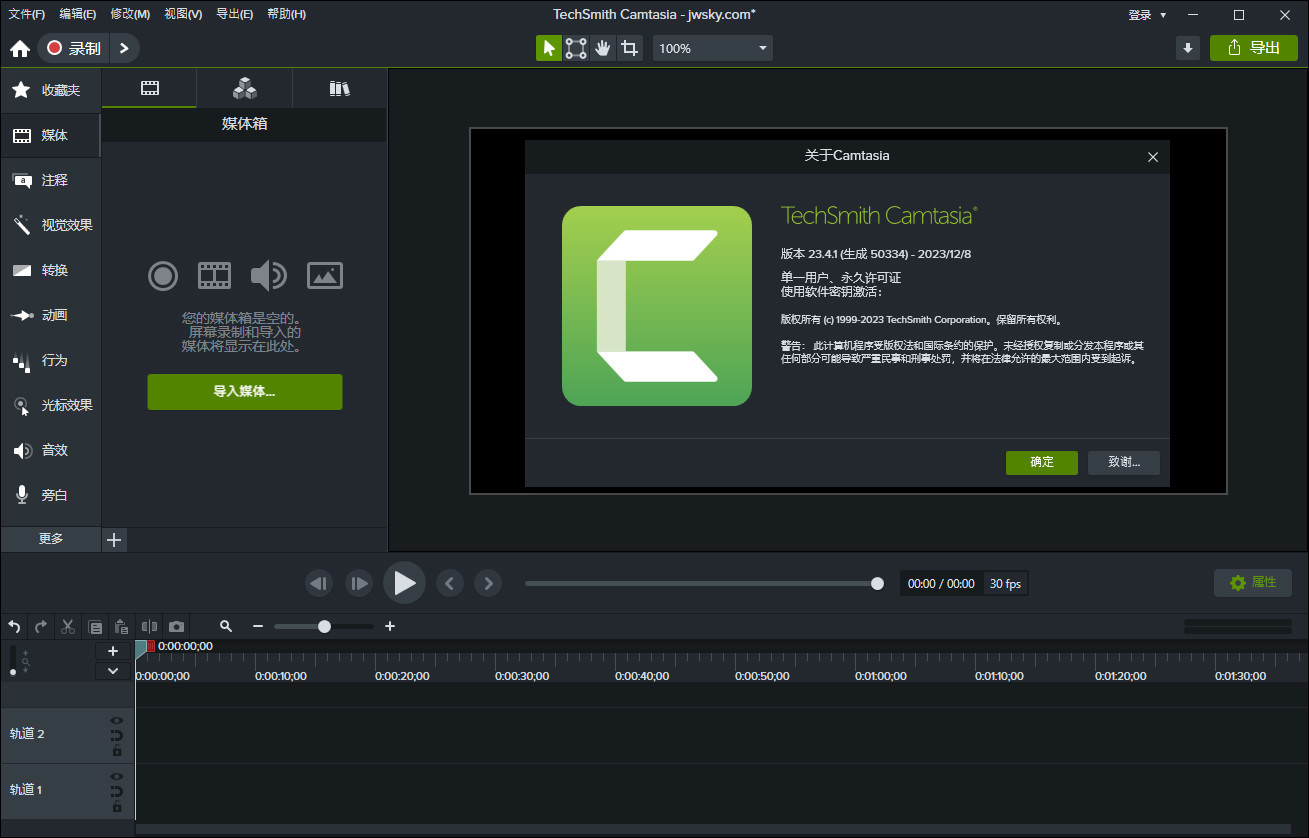Open the 文件(F) menu
This screenshot has height=838, width=1309.
pyautogui.click(x=27, y=14)
